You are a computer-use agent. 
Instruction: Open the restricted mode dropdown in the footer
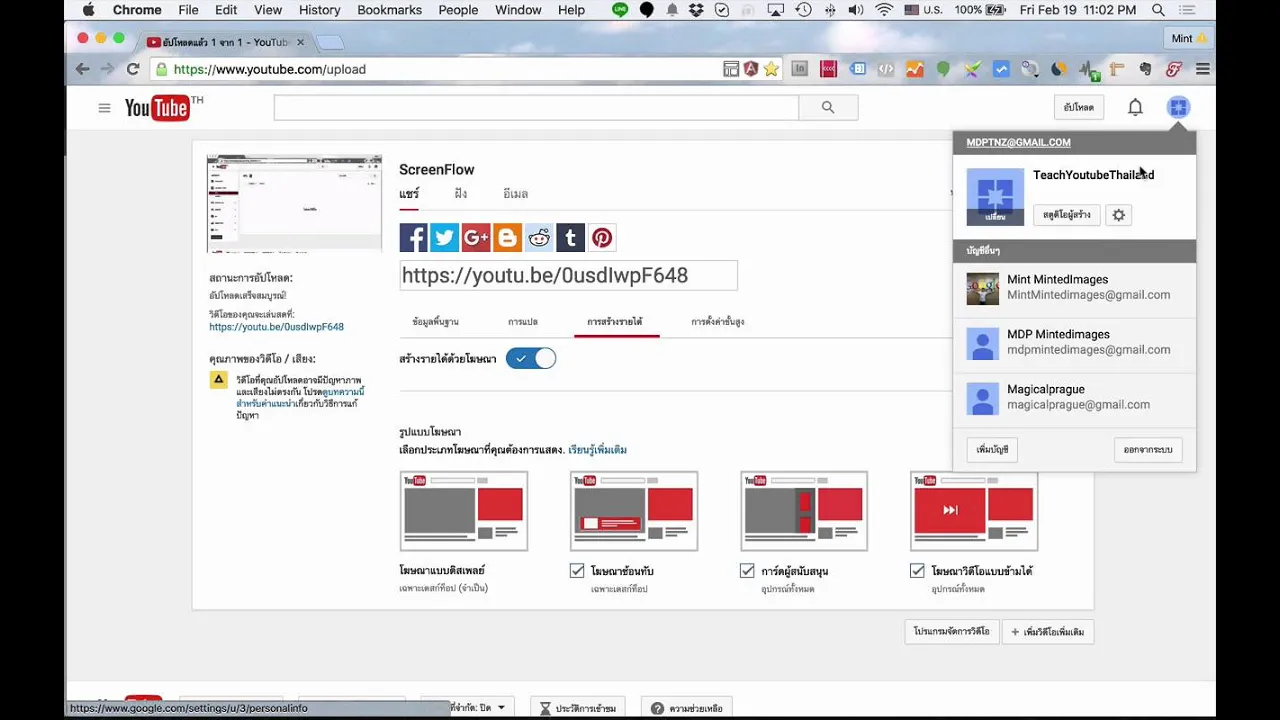tap(468, 708)
